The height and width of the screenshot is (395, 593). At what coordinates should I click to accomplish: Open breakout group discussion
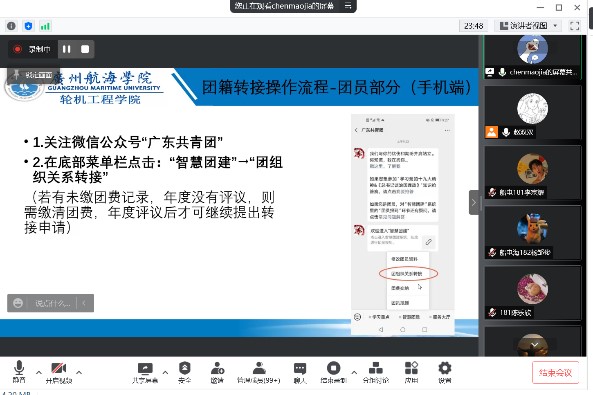click(376, 372)
